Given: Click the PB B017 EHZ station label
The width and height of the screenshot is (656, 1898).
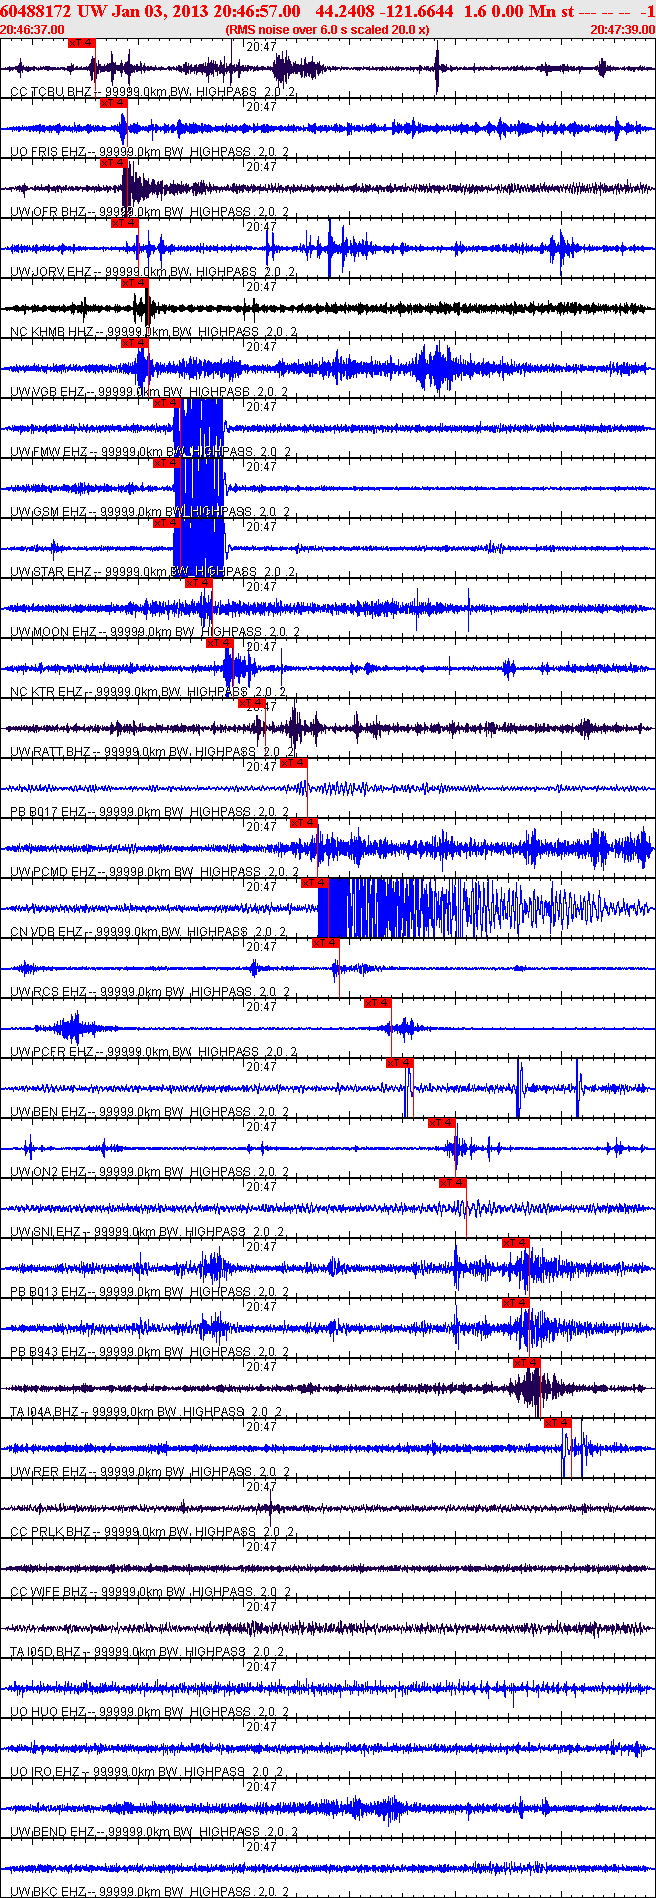Looking at the screenshot, I should 48,812.
